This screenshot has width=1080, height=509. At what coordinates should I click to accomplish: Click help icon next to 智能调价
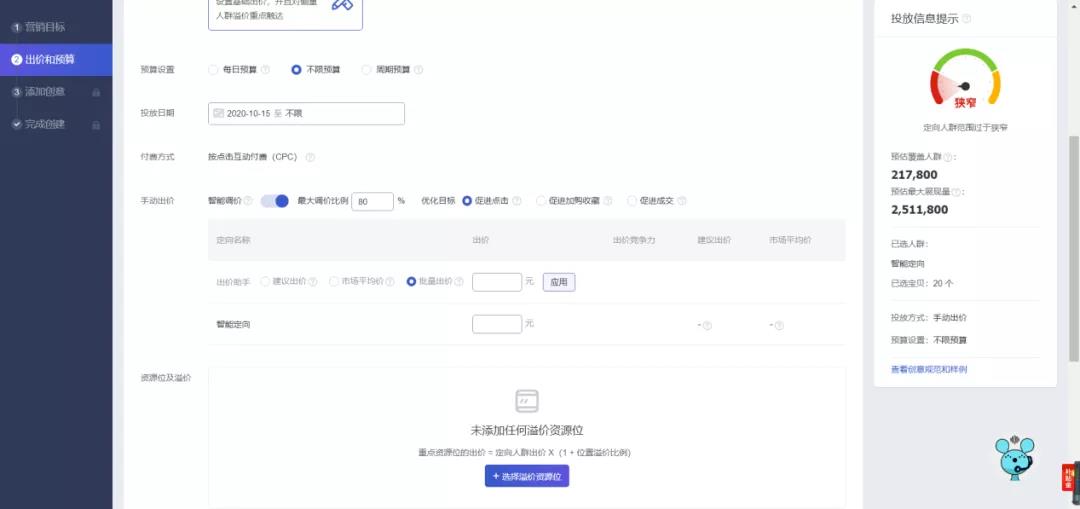point(248,201)
